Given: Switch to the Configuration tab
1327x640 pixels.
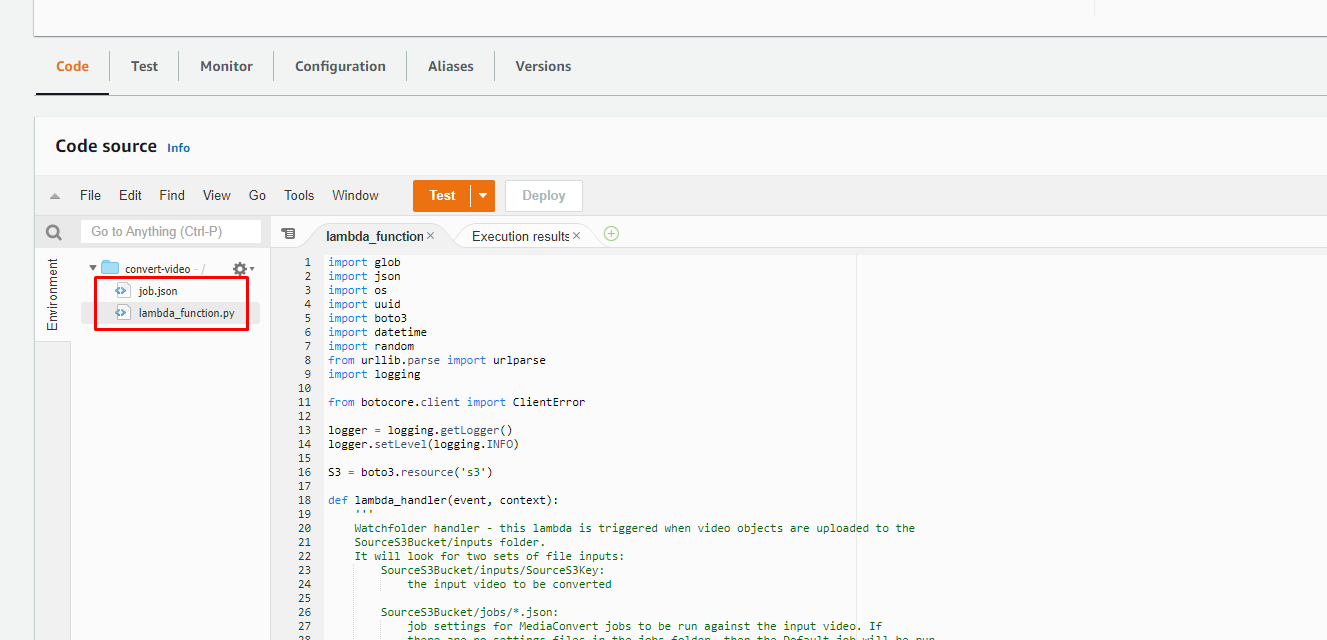Looking at the screenshot, I should [340, 66].
